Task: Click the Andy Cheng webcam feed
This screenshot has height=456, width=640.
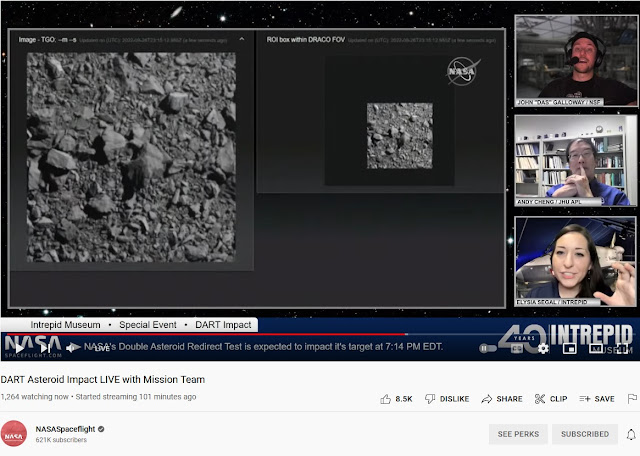Action: pyautogui.click(x=576, y=160)
